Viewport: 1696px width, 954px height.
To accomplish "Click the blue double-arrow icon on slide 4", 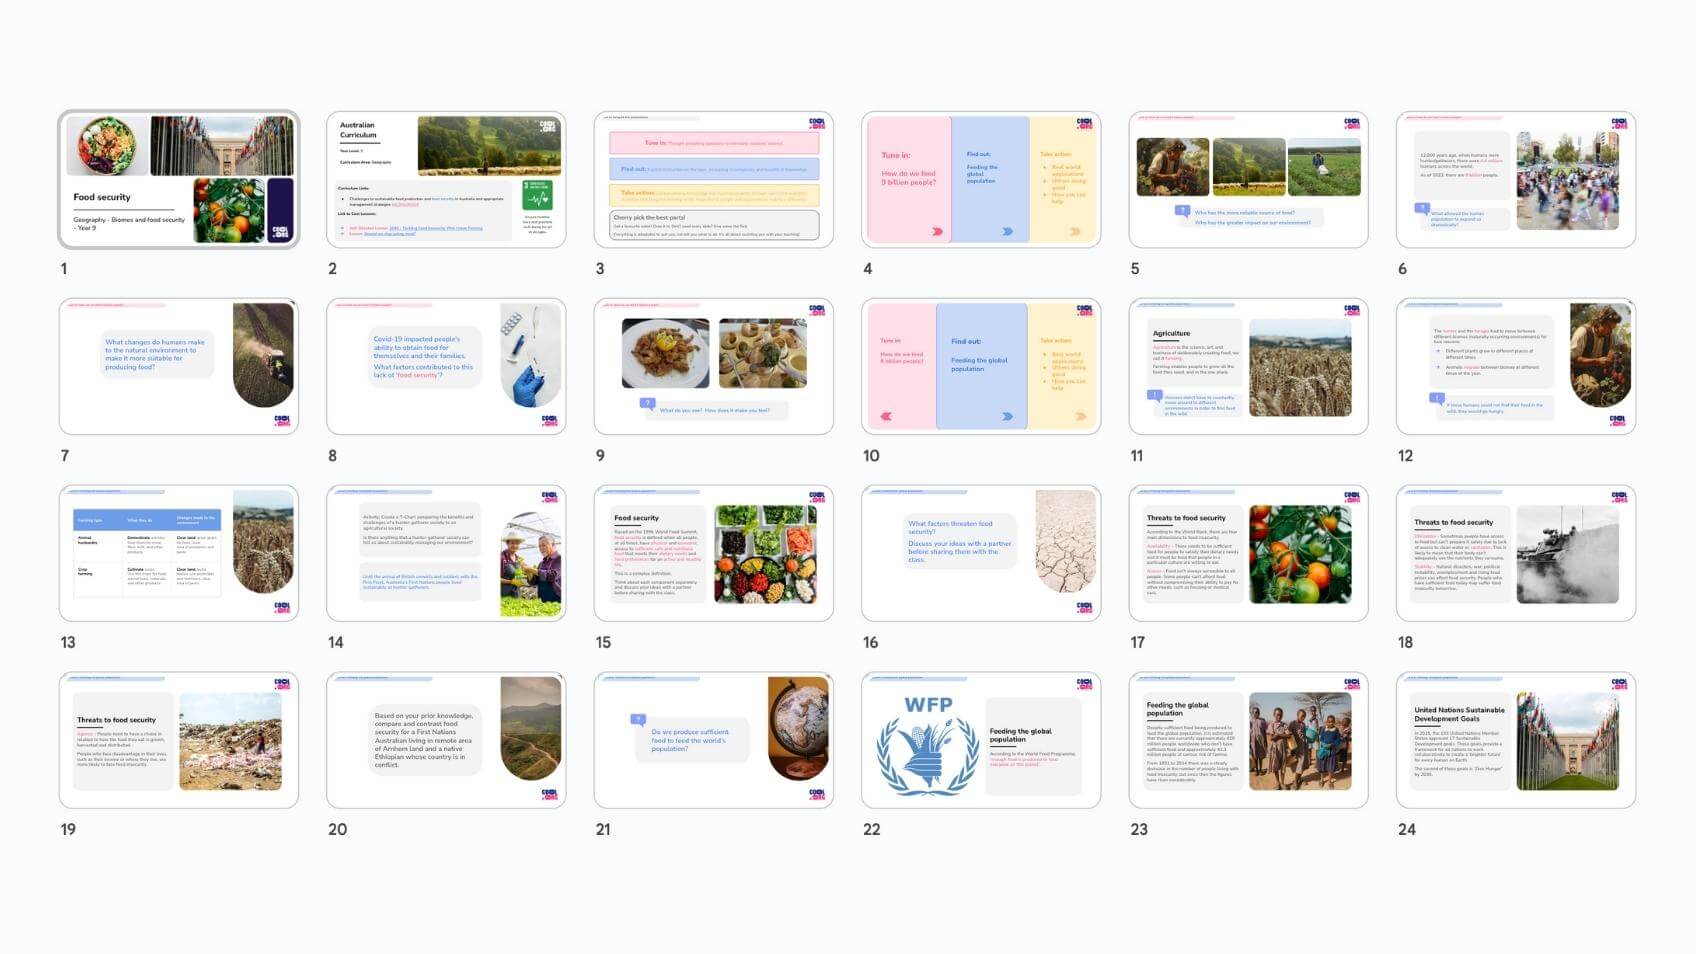I will (1007, 231).
